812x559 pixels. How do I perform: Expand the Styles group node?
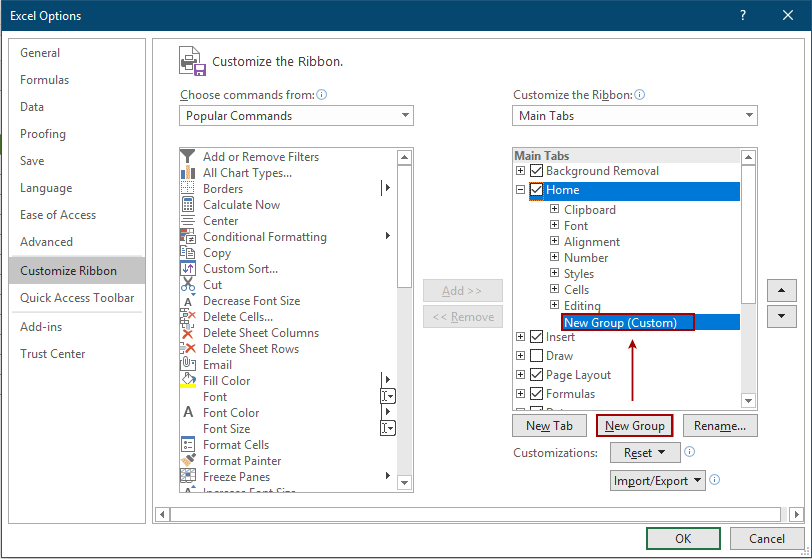click(554, 273)
